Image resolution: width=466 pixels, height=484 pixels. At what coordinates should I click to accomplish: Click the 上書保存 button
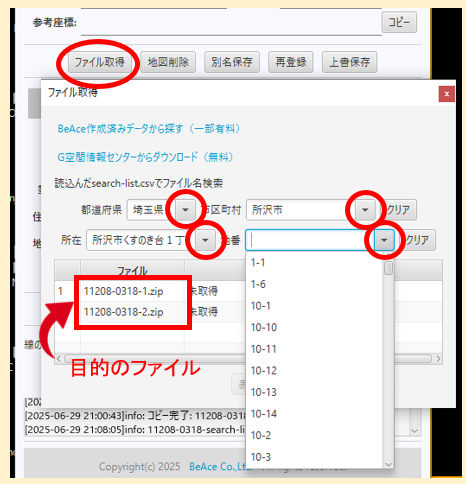pos(349,62)
